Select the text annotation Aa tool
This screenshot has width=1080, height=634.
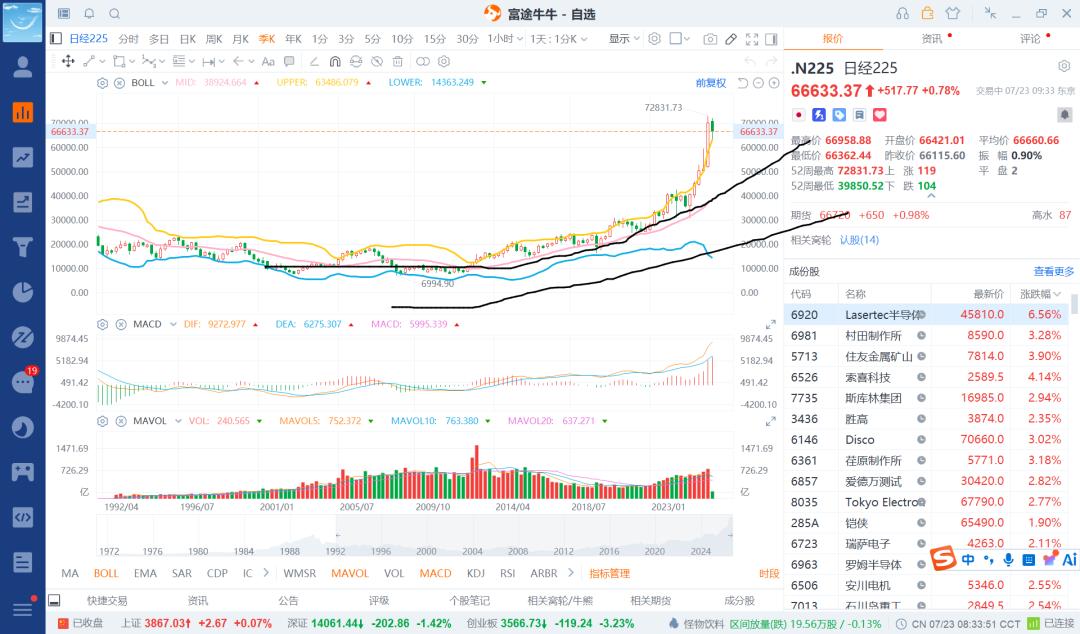268,61
